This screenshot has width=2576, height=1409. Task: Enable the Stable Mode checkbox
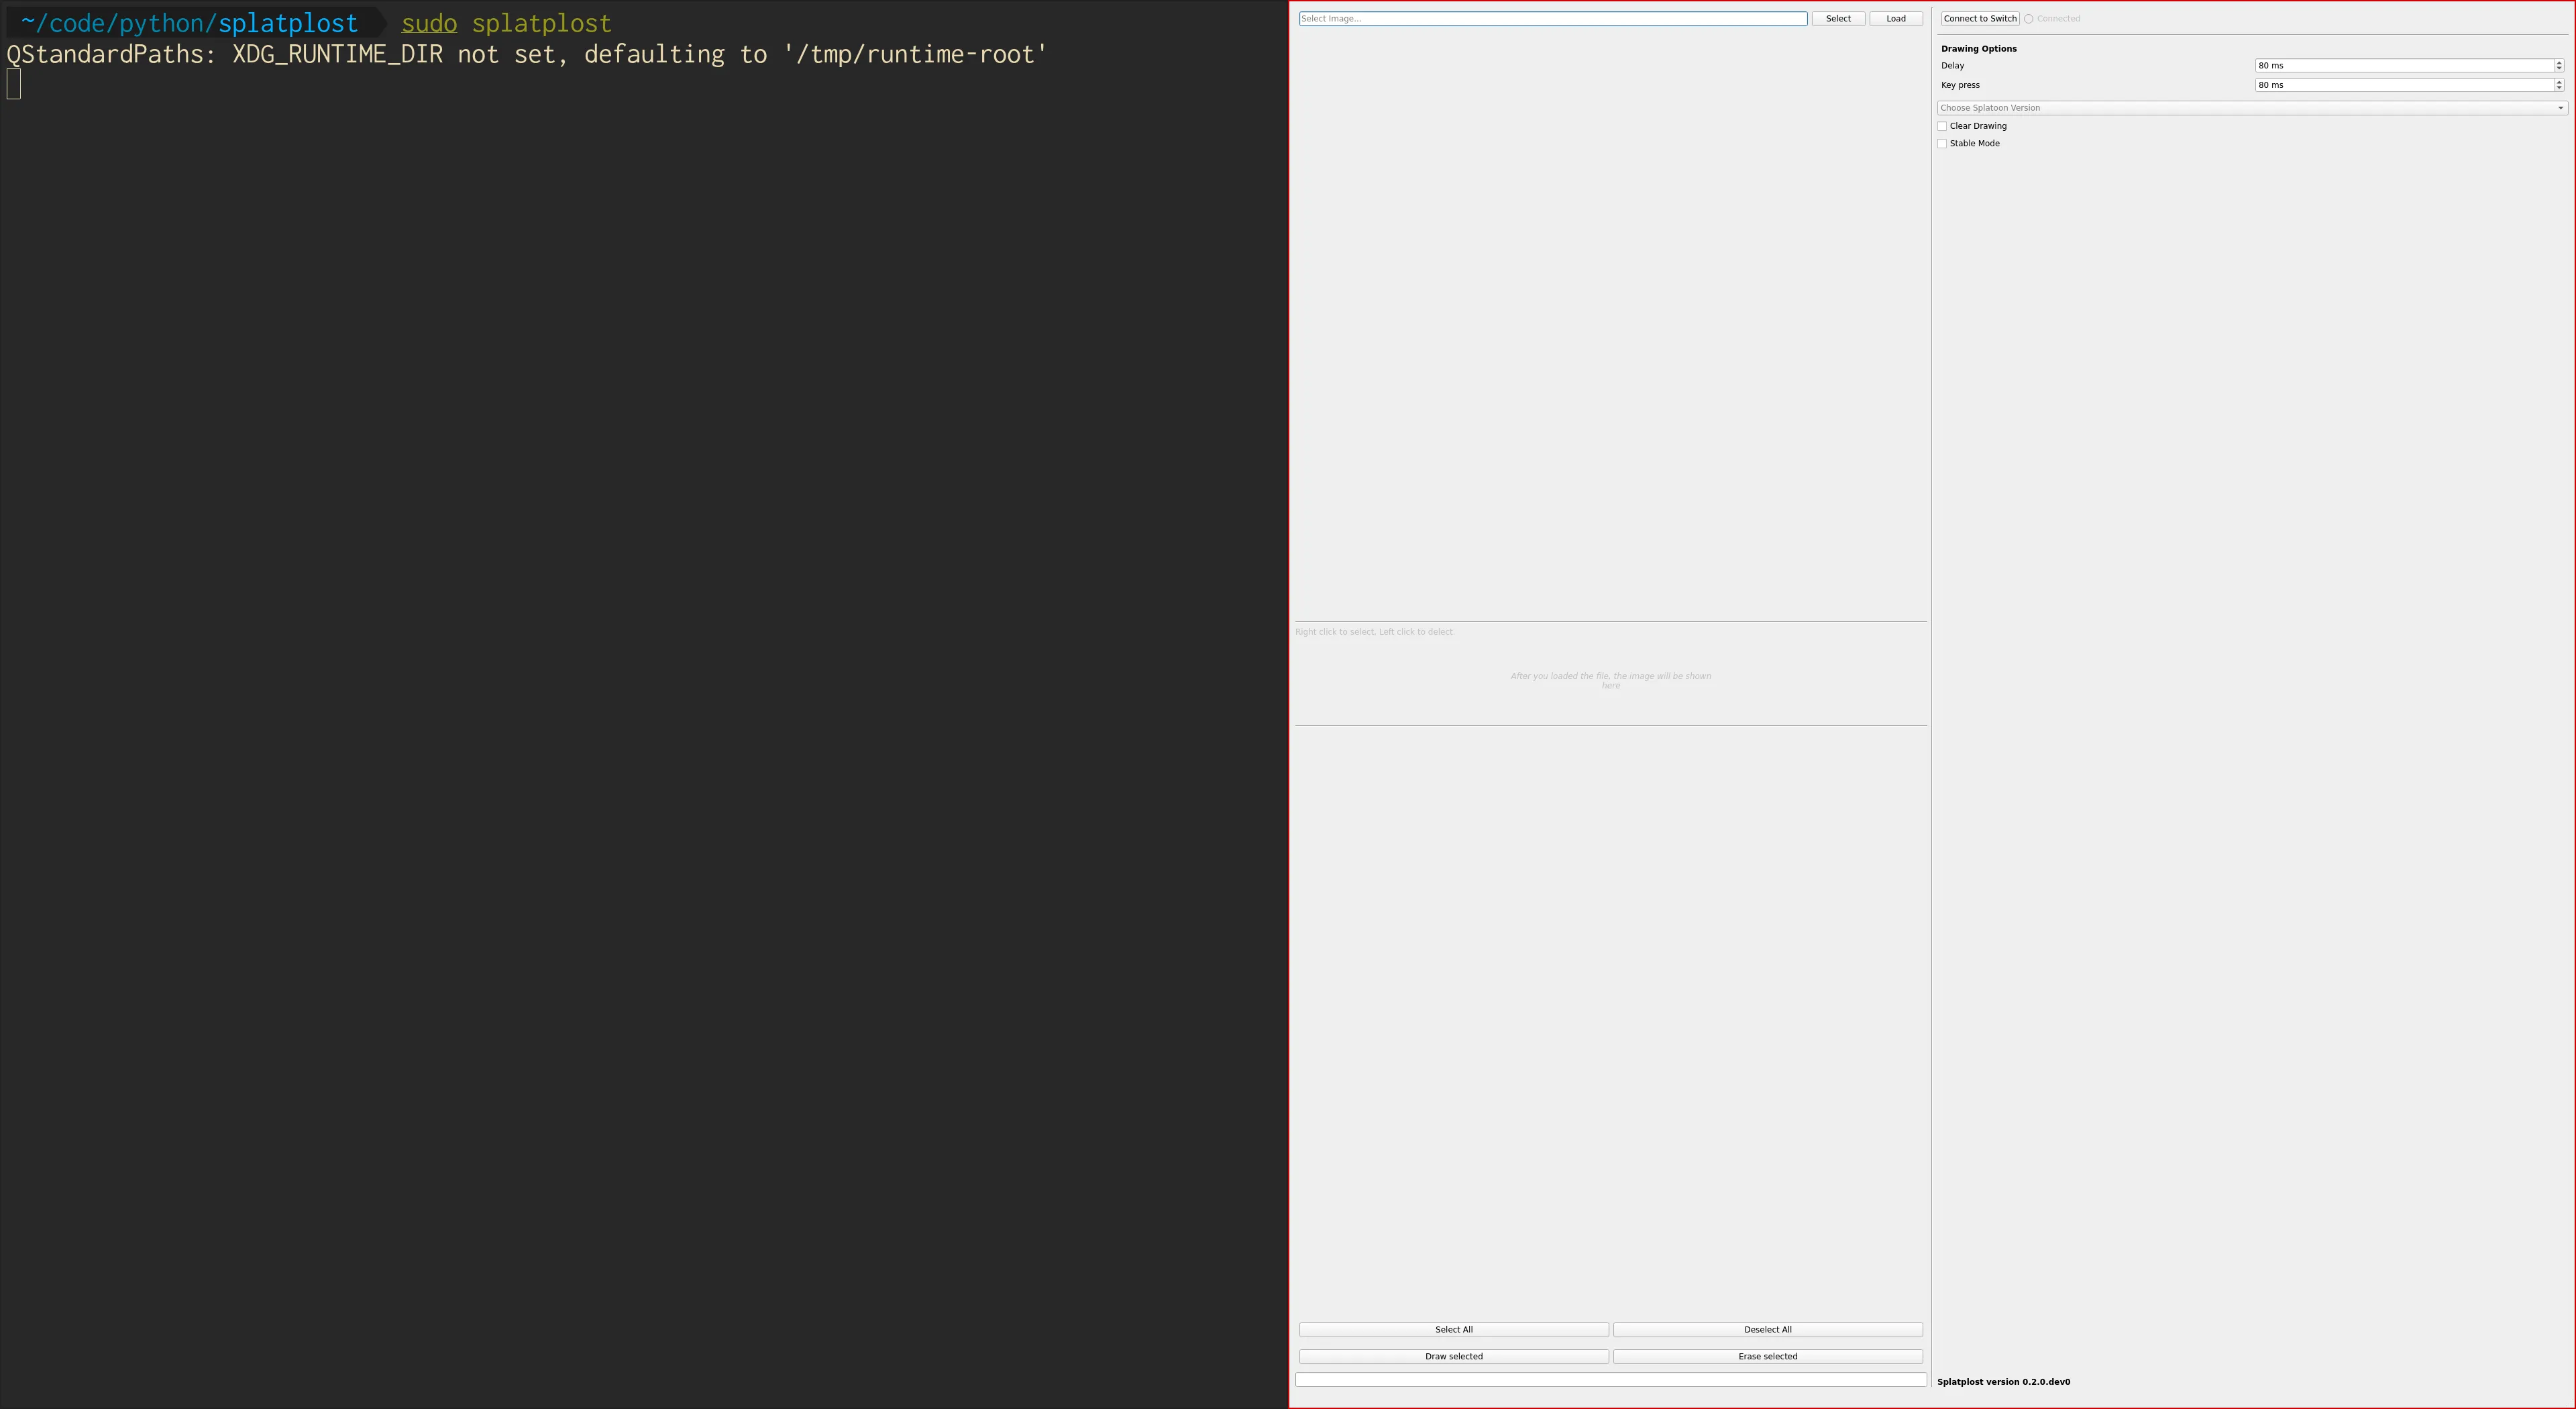tap(1943, 144)
